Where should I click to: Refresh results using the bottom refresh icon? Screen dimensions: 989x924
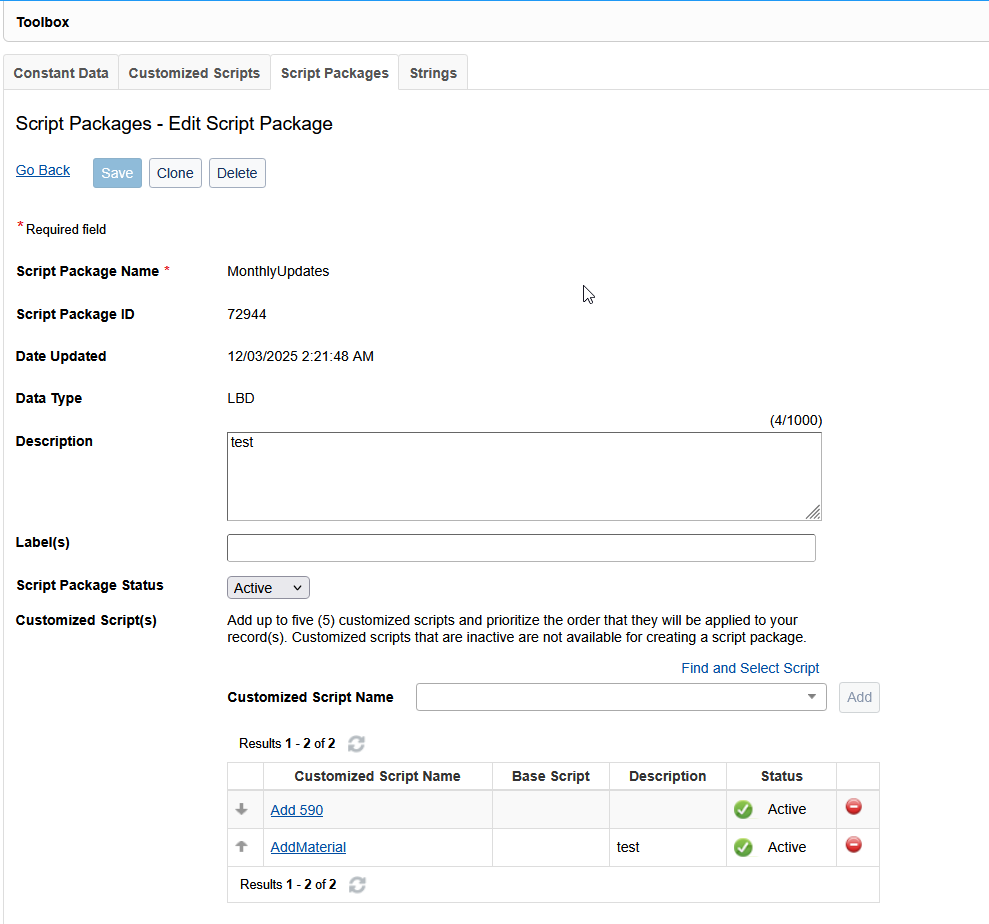tap(357, 885)
